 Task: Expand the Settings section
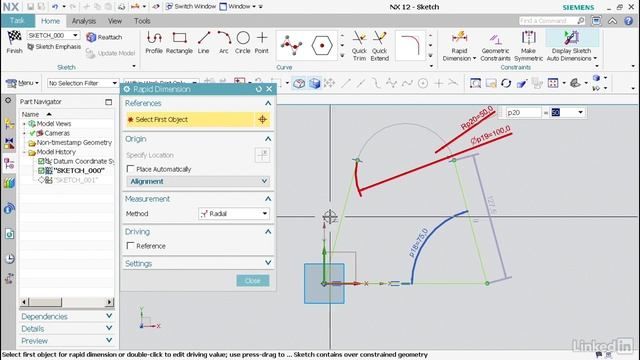pyautogui.click(x=198, y=263)
